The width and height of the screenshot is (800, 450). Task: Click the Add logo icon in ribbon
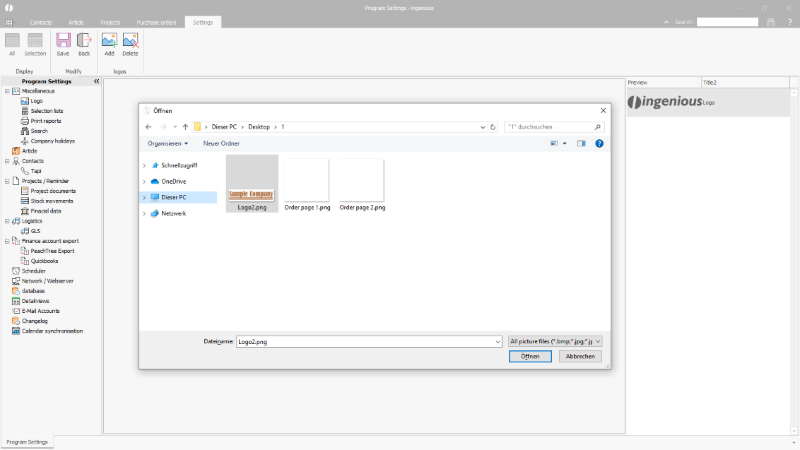(x=109, y=43)
